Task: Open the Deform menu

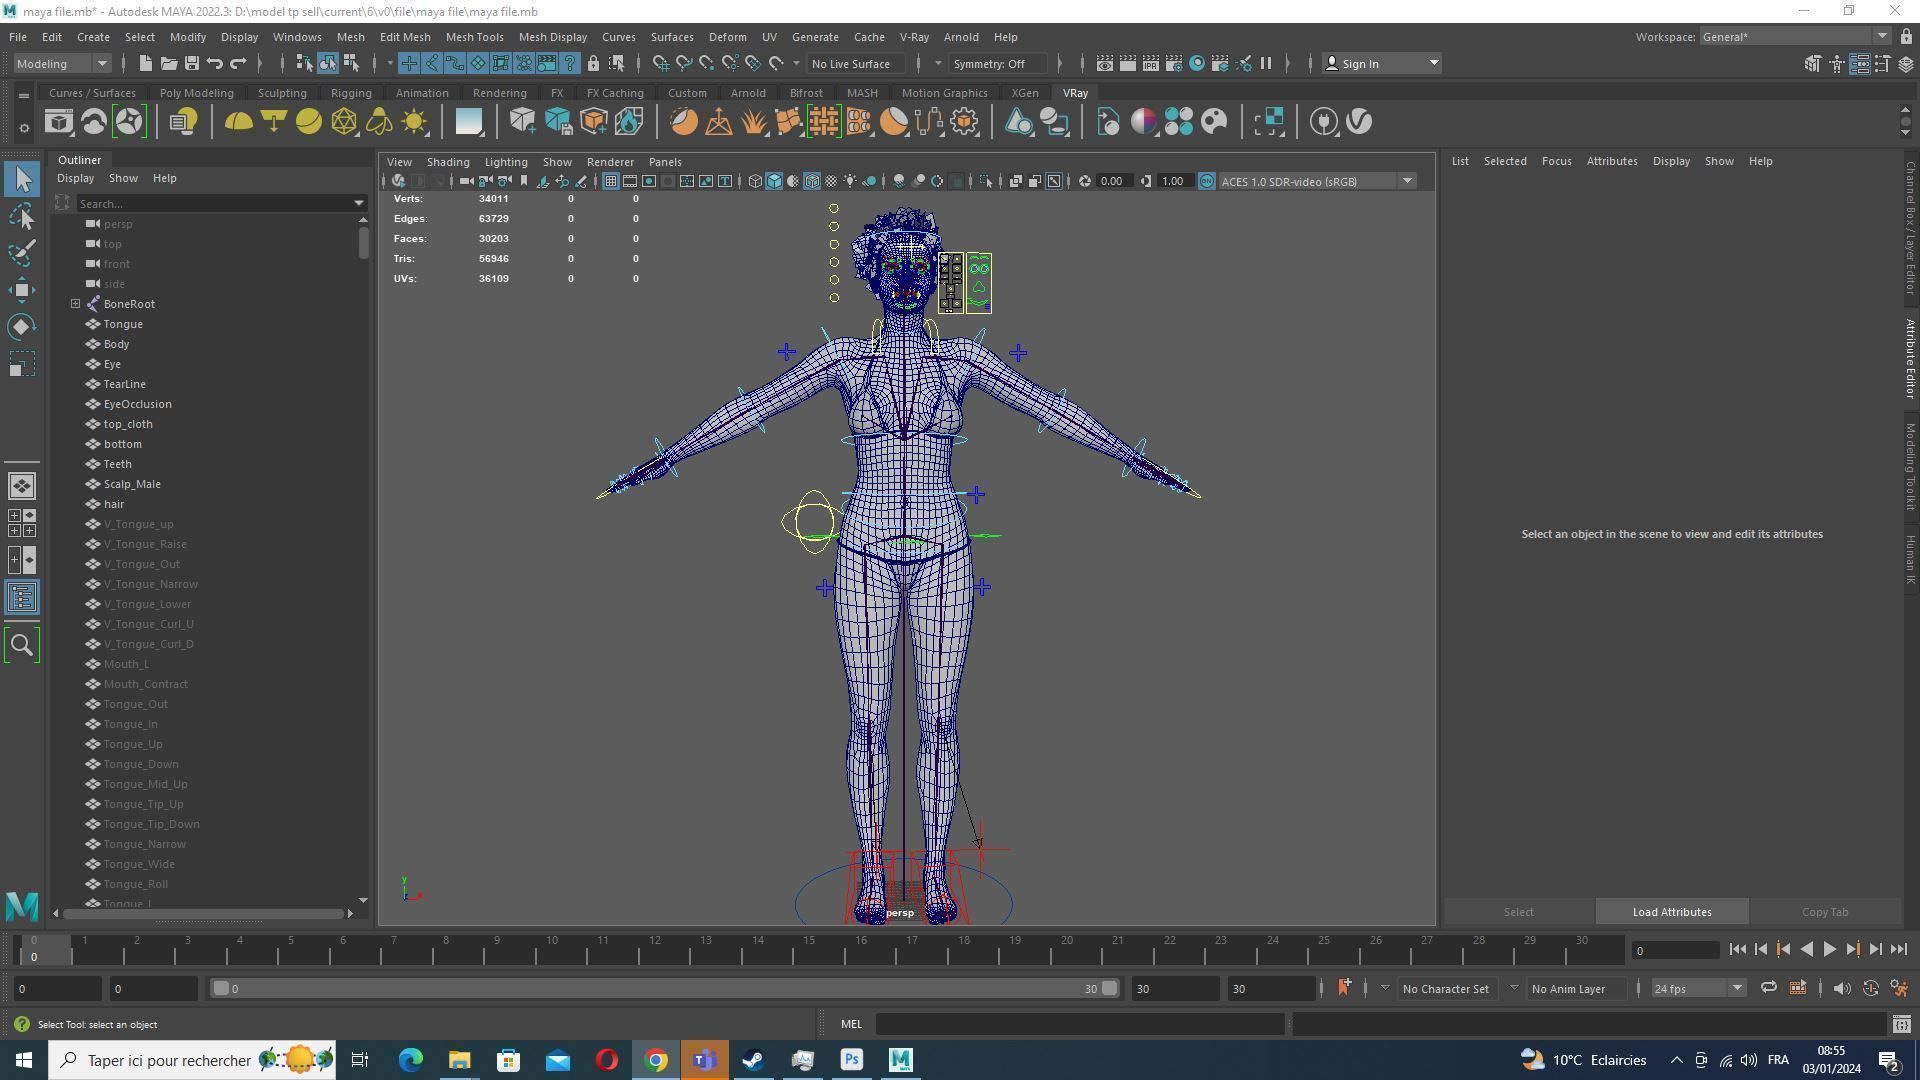Action: click(727, 37)
